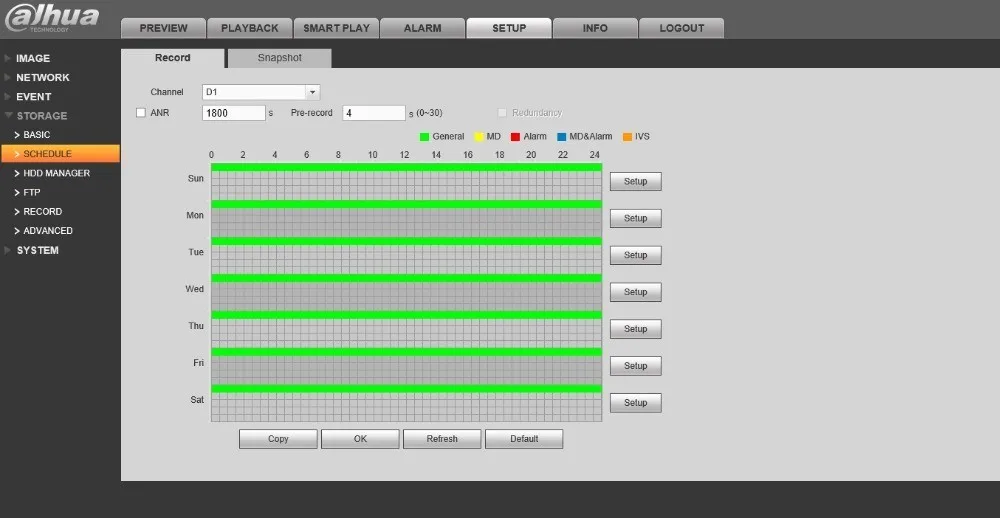Open HDD MANAGER in the sidebar

[x=56, y=173]
